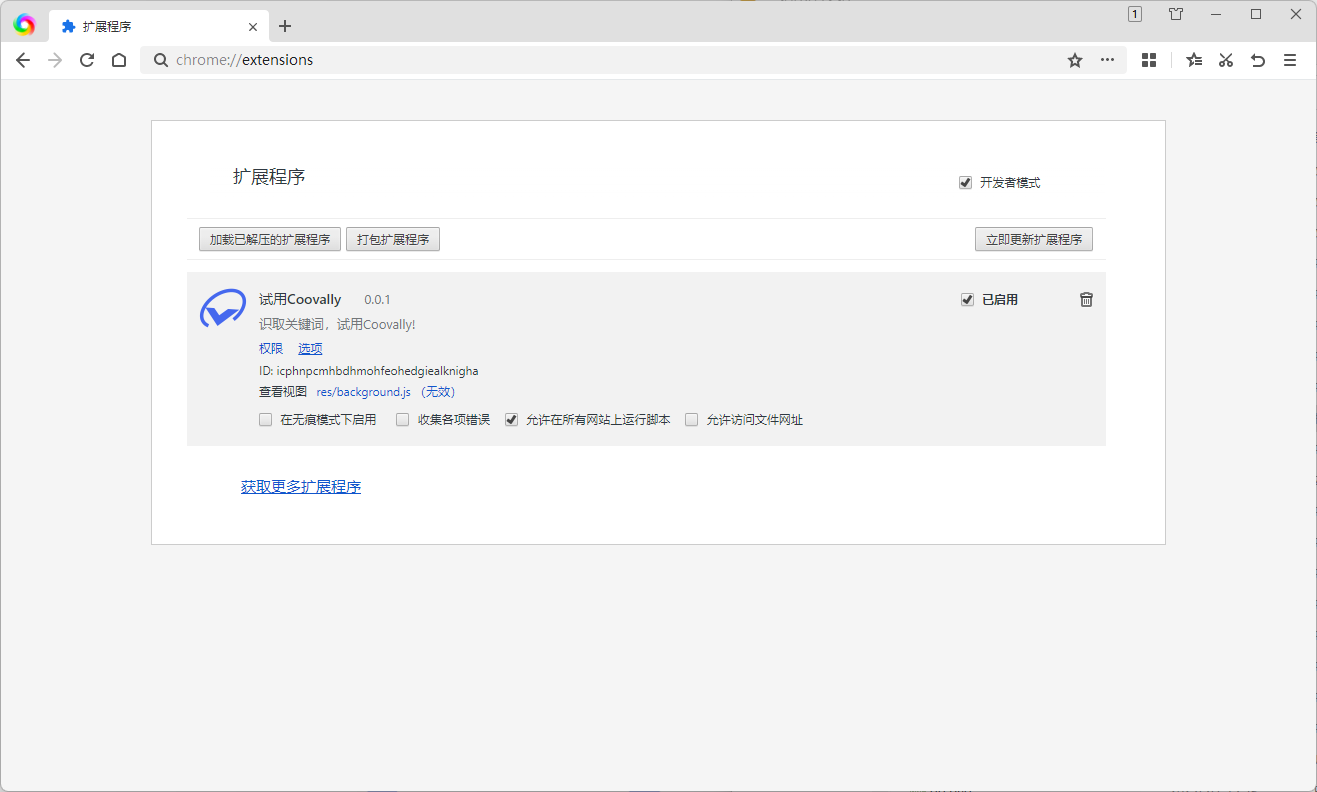Viewport: 1317px width, 792px height.
Task: Toggle 开发者模式 checkbox
Action: [x=965, y=183]
